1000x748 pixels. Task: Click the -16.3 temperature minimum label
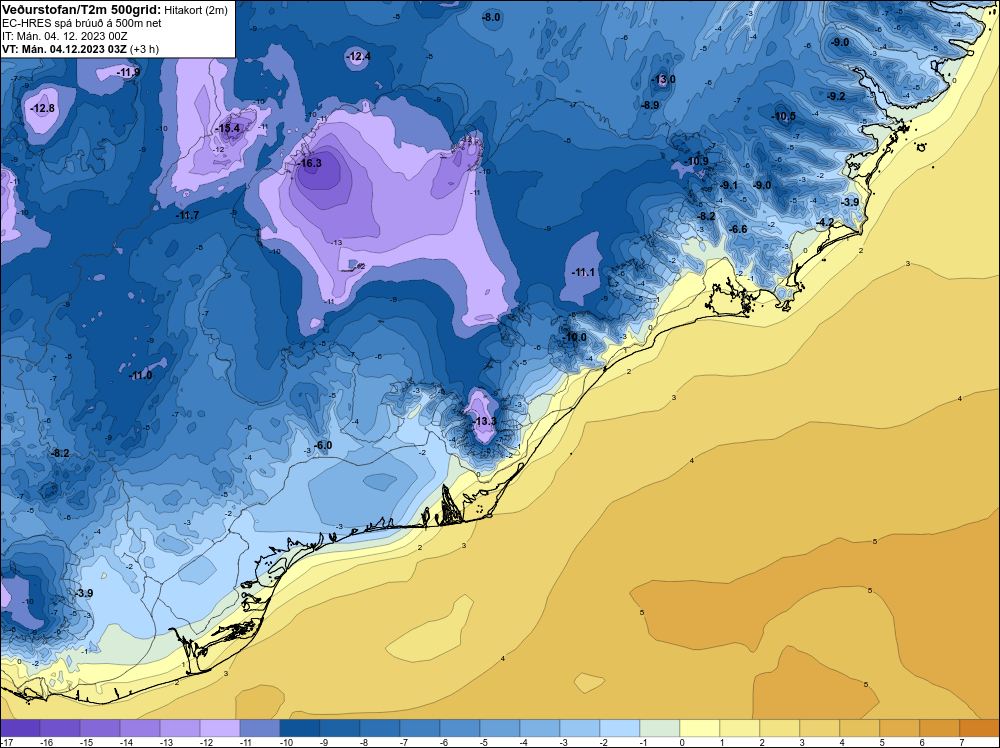[x=311, y=163]
